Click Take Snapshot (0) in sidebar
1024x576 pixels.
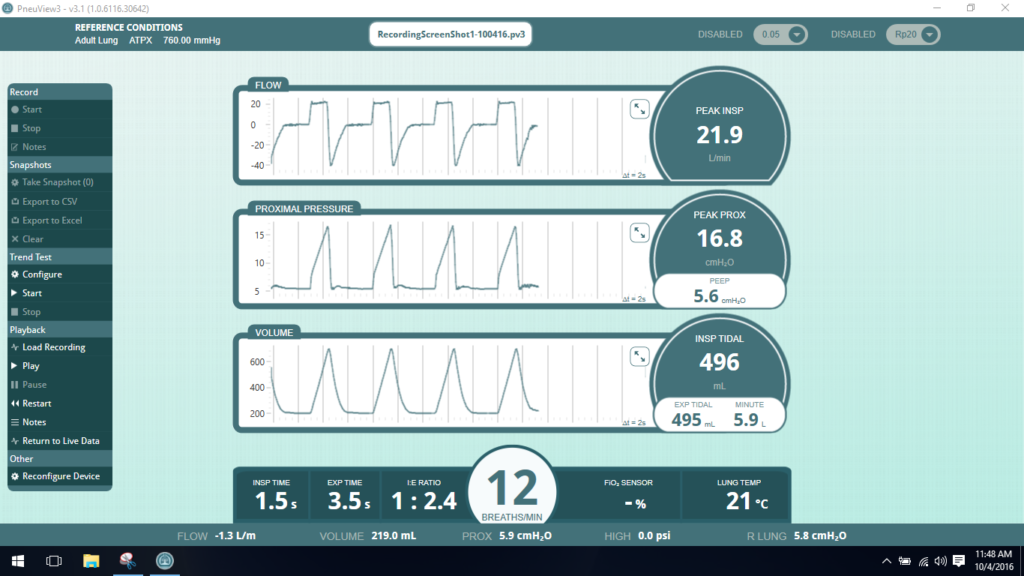(59, 182)
